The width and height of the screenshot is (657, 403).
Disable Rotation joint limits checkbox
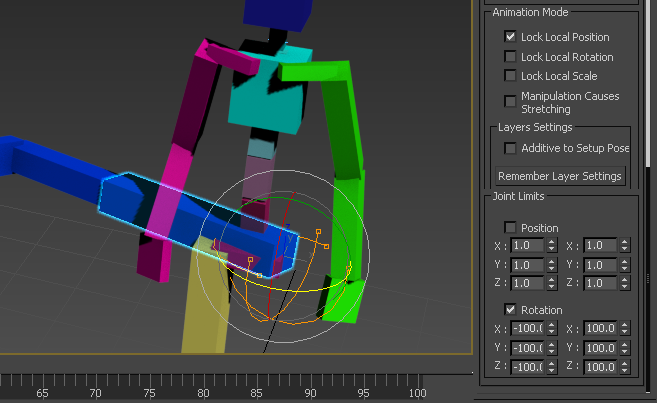510,310
